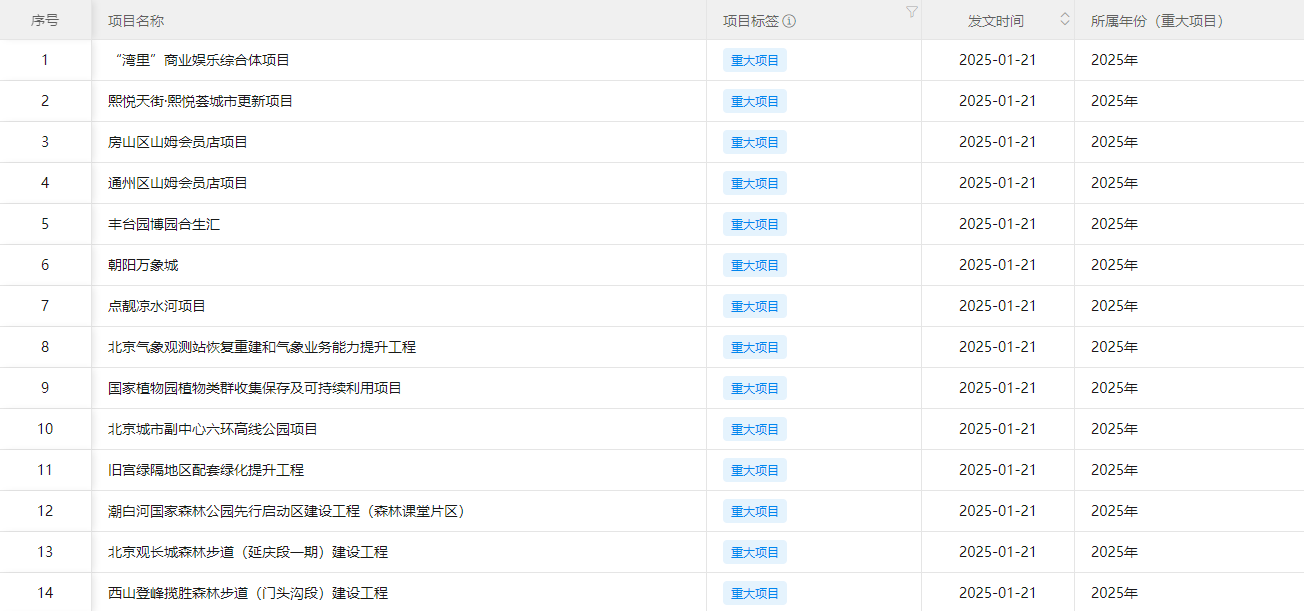1304x611 pixels.
Task: Open the filter funnel in 项目标签 column
Action: click(x=911, y=12)
